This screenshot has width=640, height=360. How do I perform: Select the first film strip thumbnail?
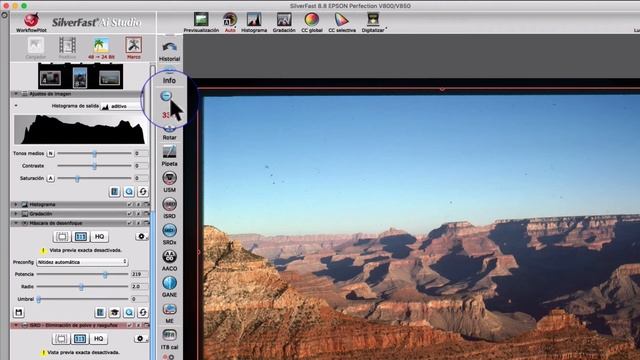(50, 78)
